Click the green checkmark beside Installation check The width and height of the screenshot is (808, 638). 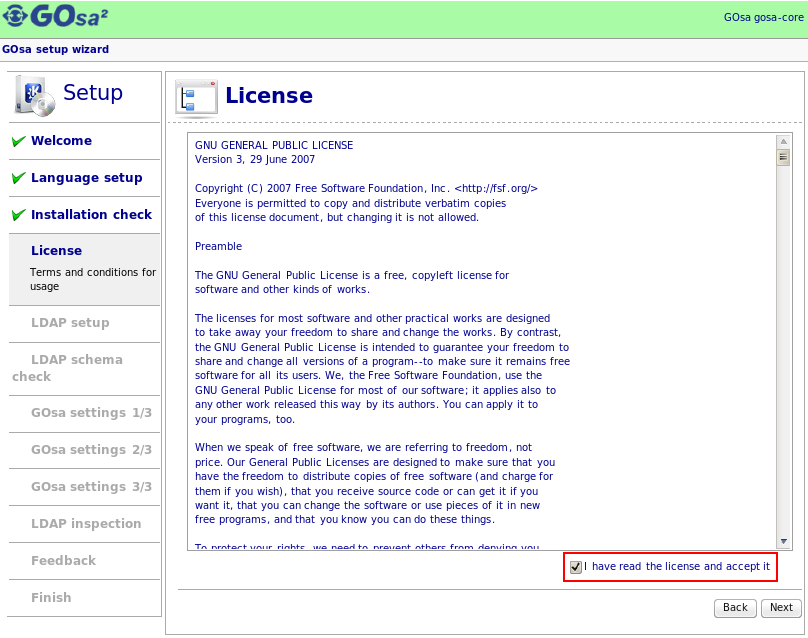tap(18, 216)
